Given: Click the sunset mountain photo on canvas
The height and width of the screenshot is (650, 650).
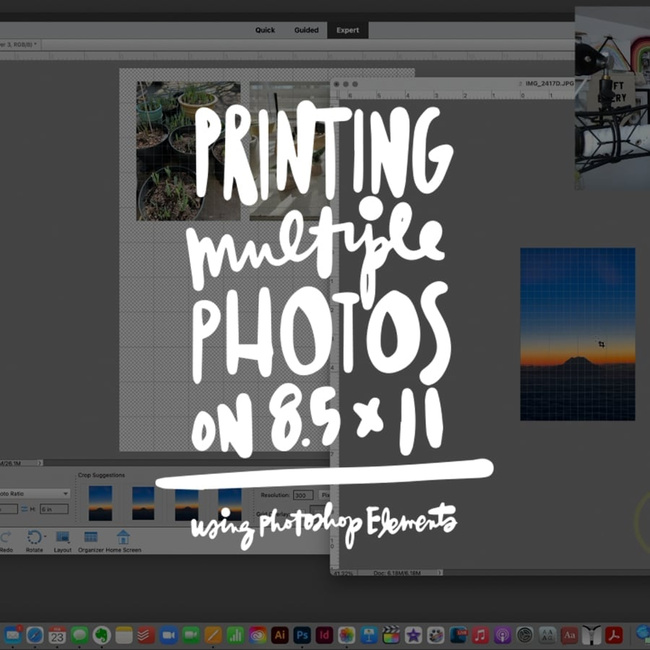Looking at the screenshot, I should (x=577, y=334).
